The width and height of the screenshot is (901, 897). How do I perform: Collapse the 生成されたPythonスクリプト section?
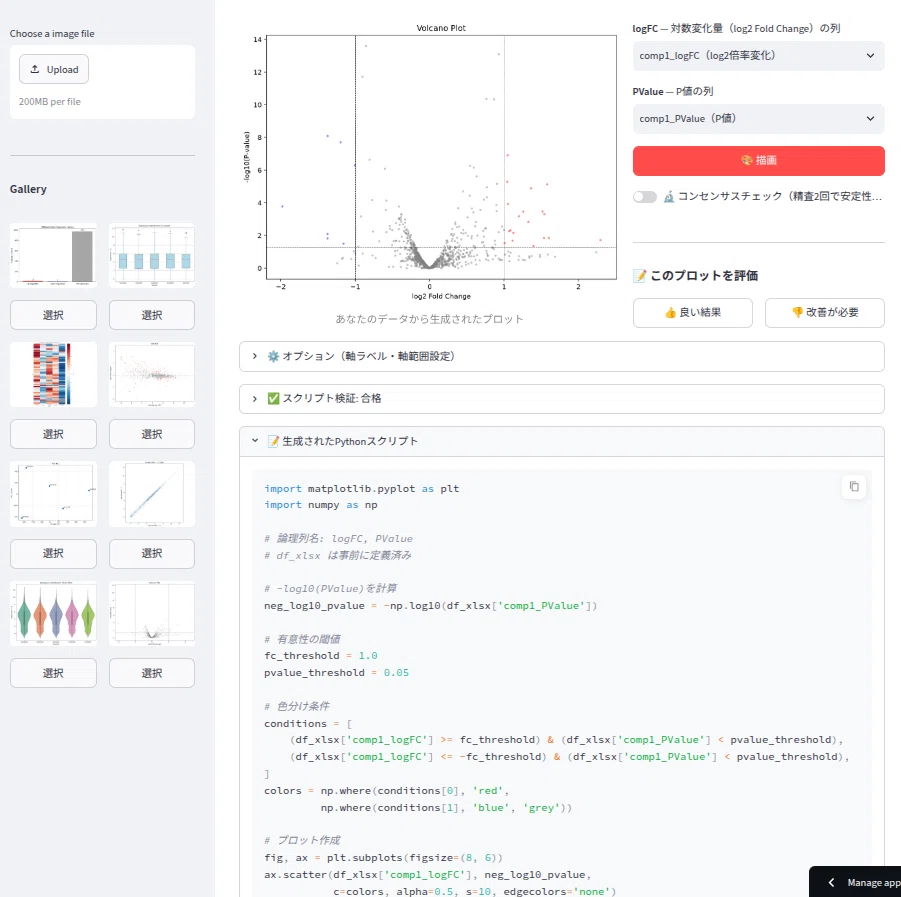[561, 441]
